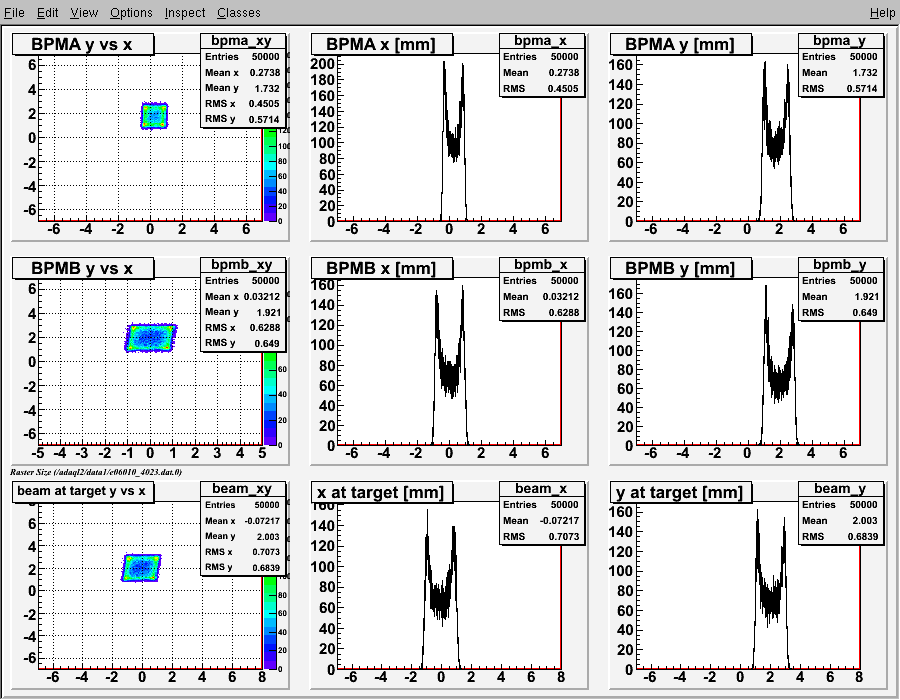Click the BPMB y histogram peak curve
900x700 pixels.
click(x=779, y=367)
